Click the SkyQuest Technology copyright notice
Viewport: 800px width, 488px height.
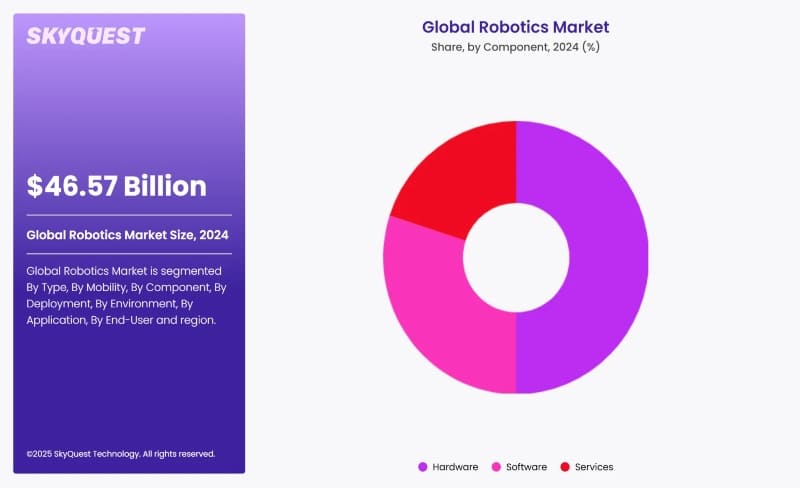121,453
